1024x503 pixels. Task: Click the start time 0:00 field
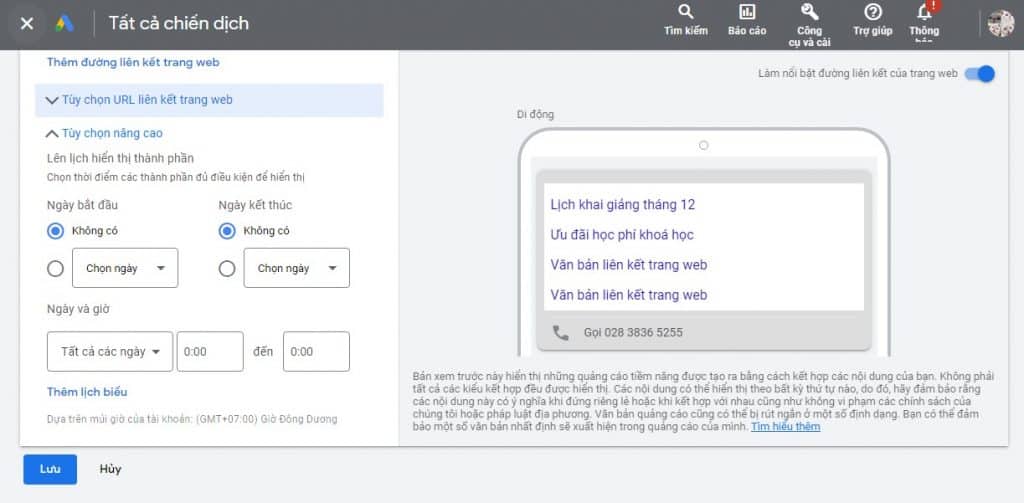click(x=210, y=351)
